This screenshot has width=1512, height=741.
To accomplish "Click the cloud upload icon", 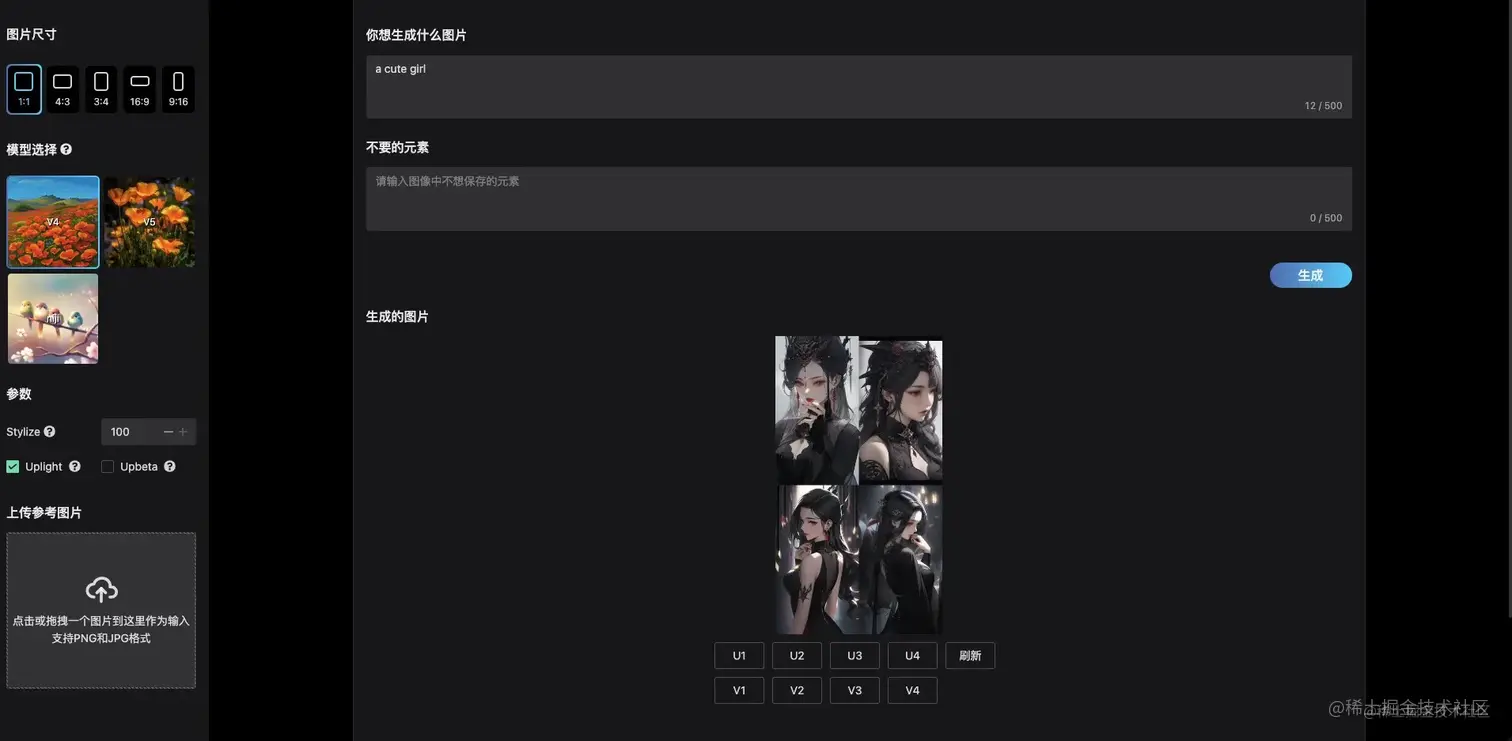I will 101,589.
